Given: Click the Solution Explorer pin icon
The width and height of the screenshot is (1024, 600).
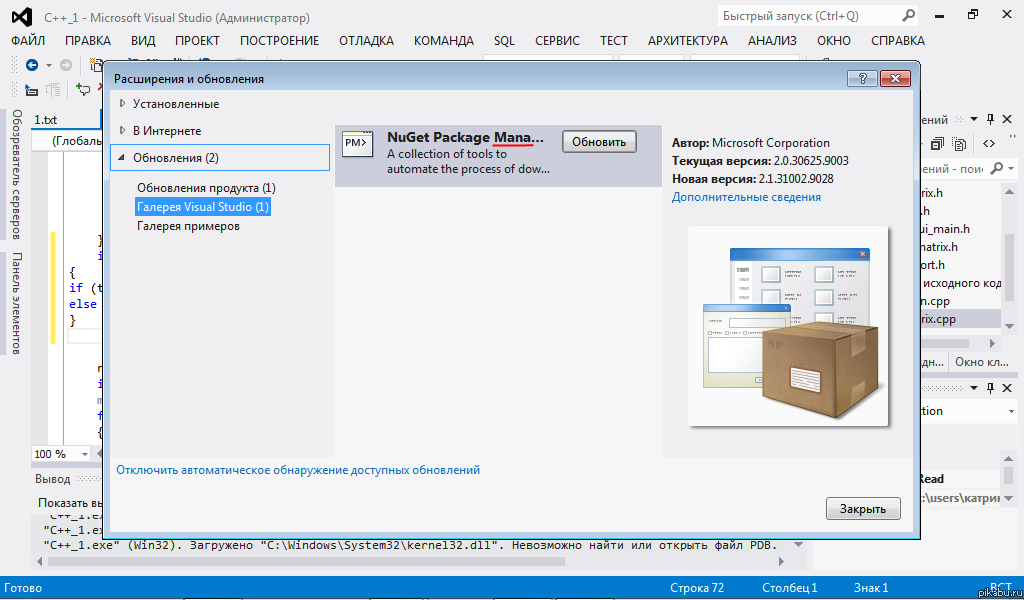Looking at the screenshot, I should point(990,119).
